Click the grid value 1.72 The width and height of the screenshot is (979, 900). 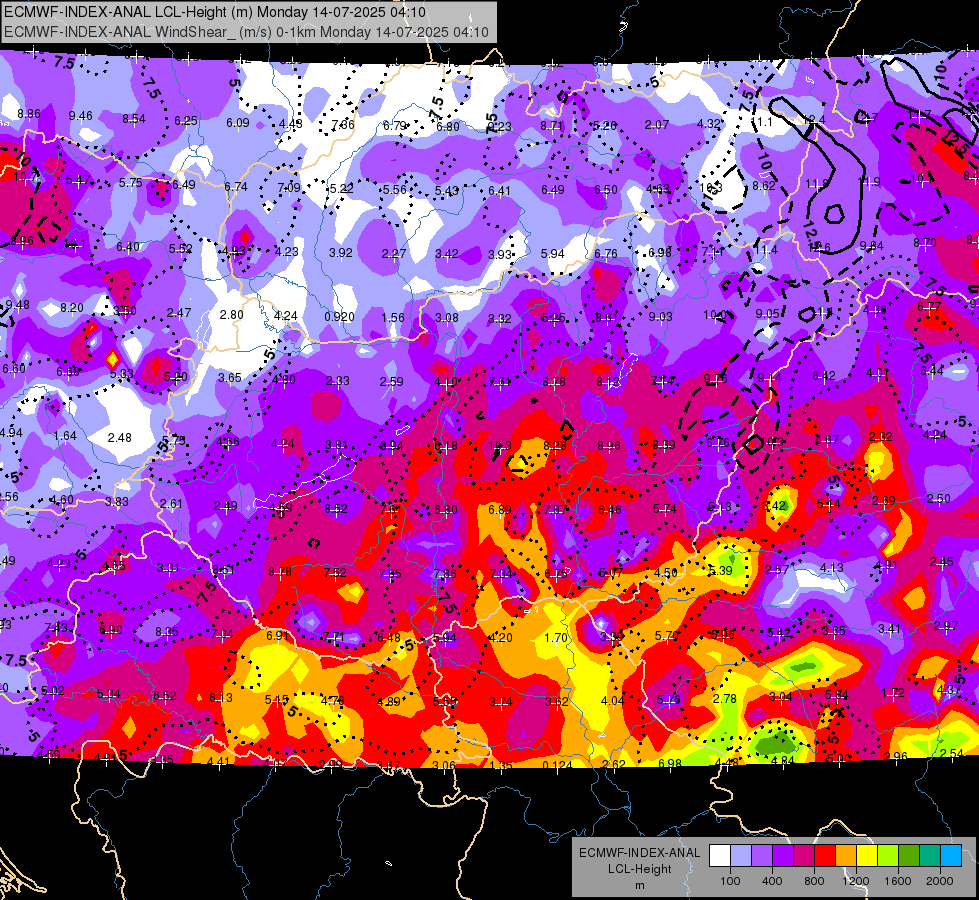click(x=893, y=693)
